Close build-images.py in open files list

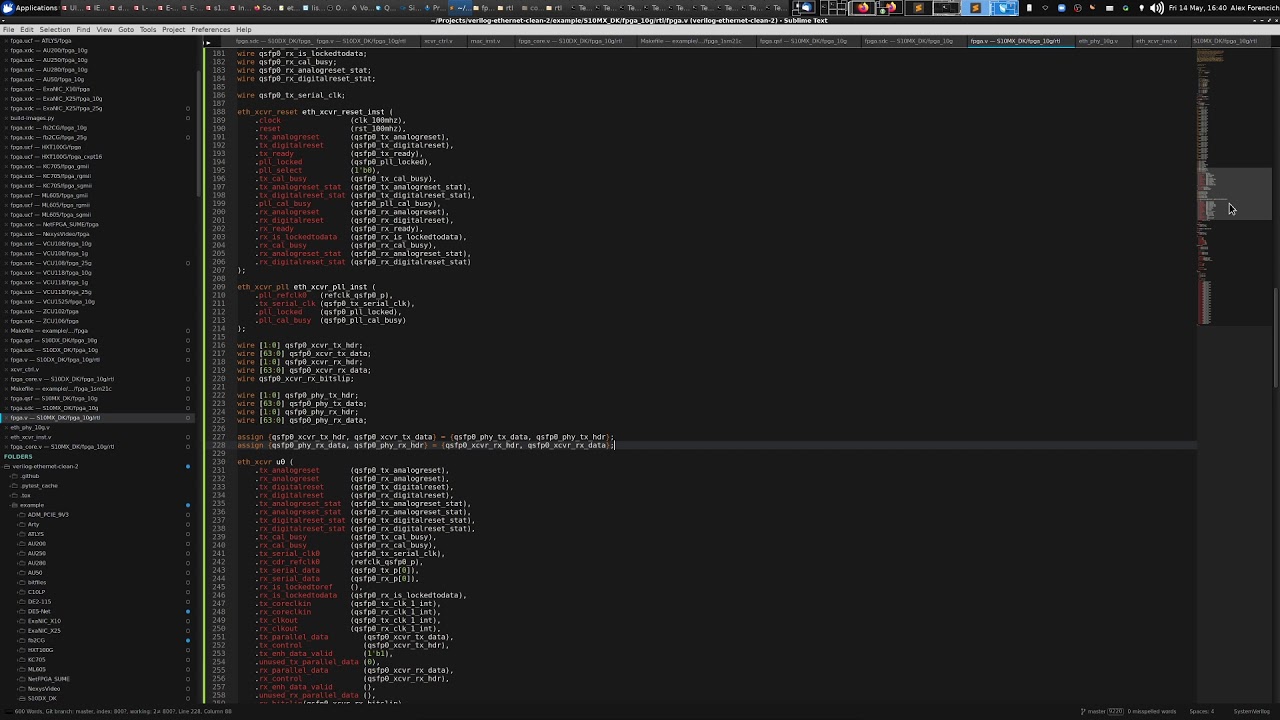[x=5, y=118]
